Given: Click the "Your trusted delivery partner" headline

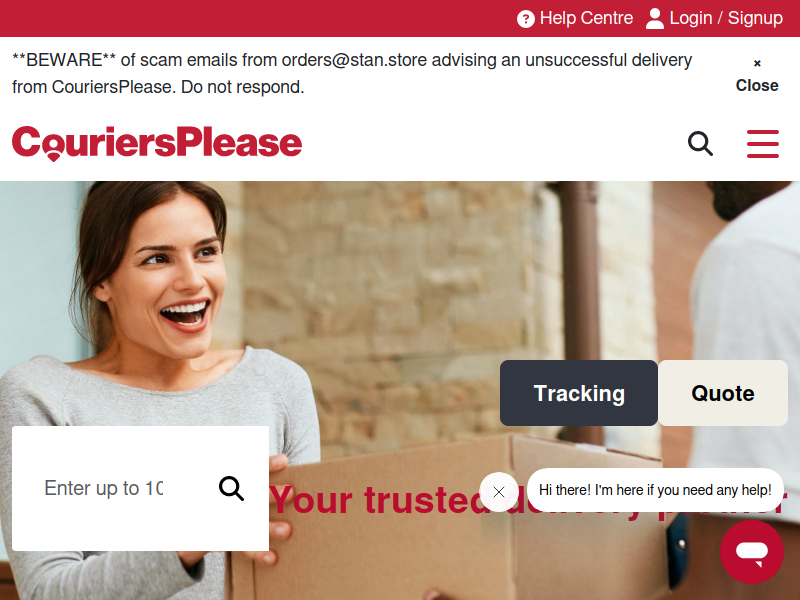Looking at the screenshot, I should (x=527, y=500).
